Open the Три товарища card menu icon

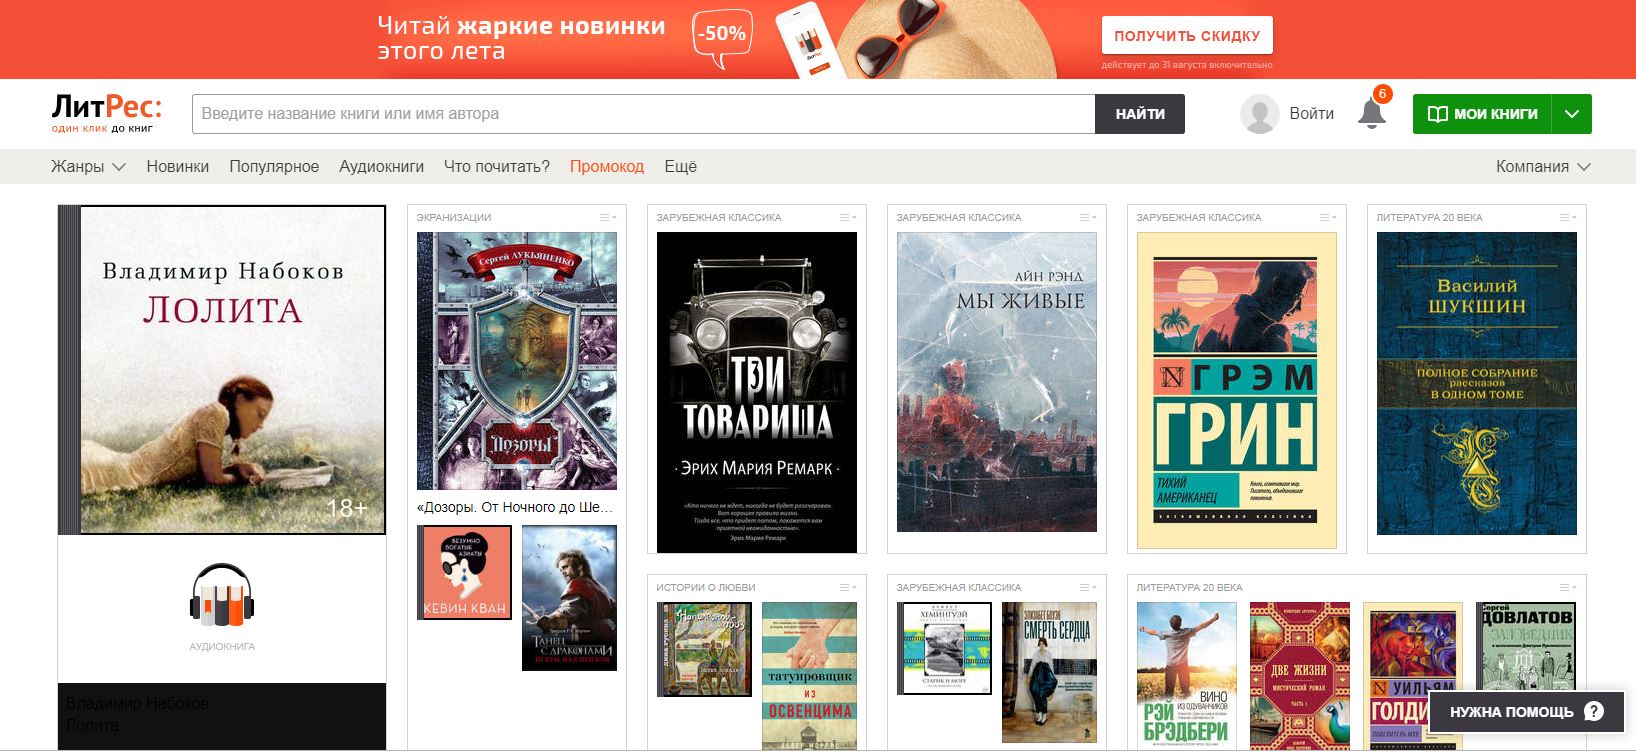point(848,217)
